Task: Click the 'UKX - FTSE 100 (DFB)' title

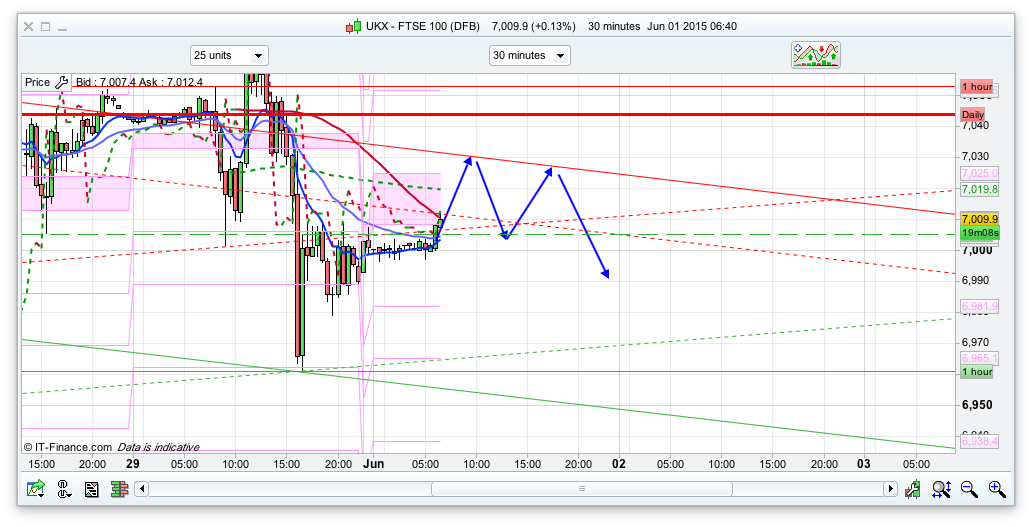Action: click(x=425, y=26)
